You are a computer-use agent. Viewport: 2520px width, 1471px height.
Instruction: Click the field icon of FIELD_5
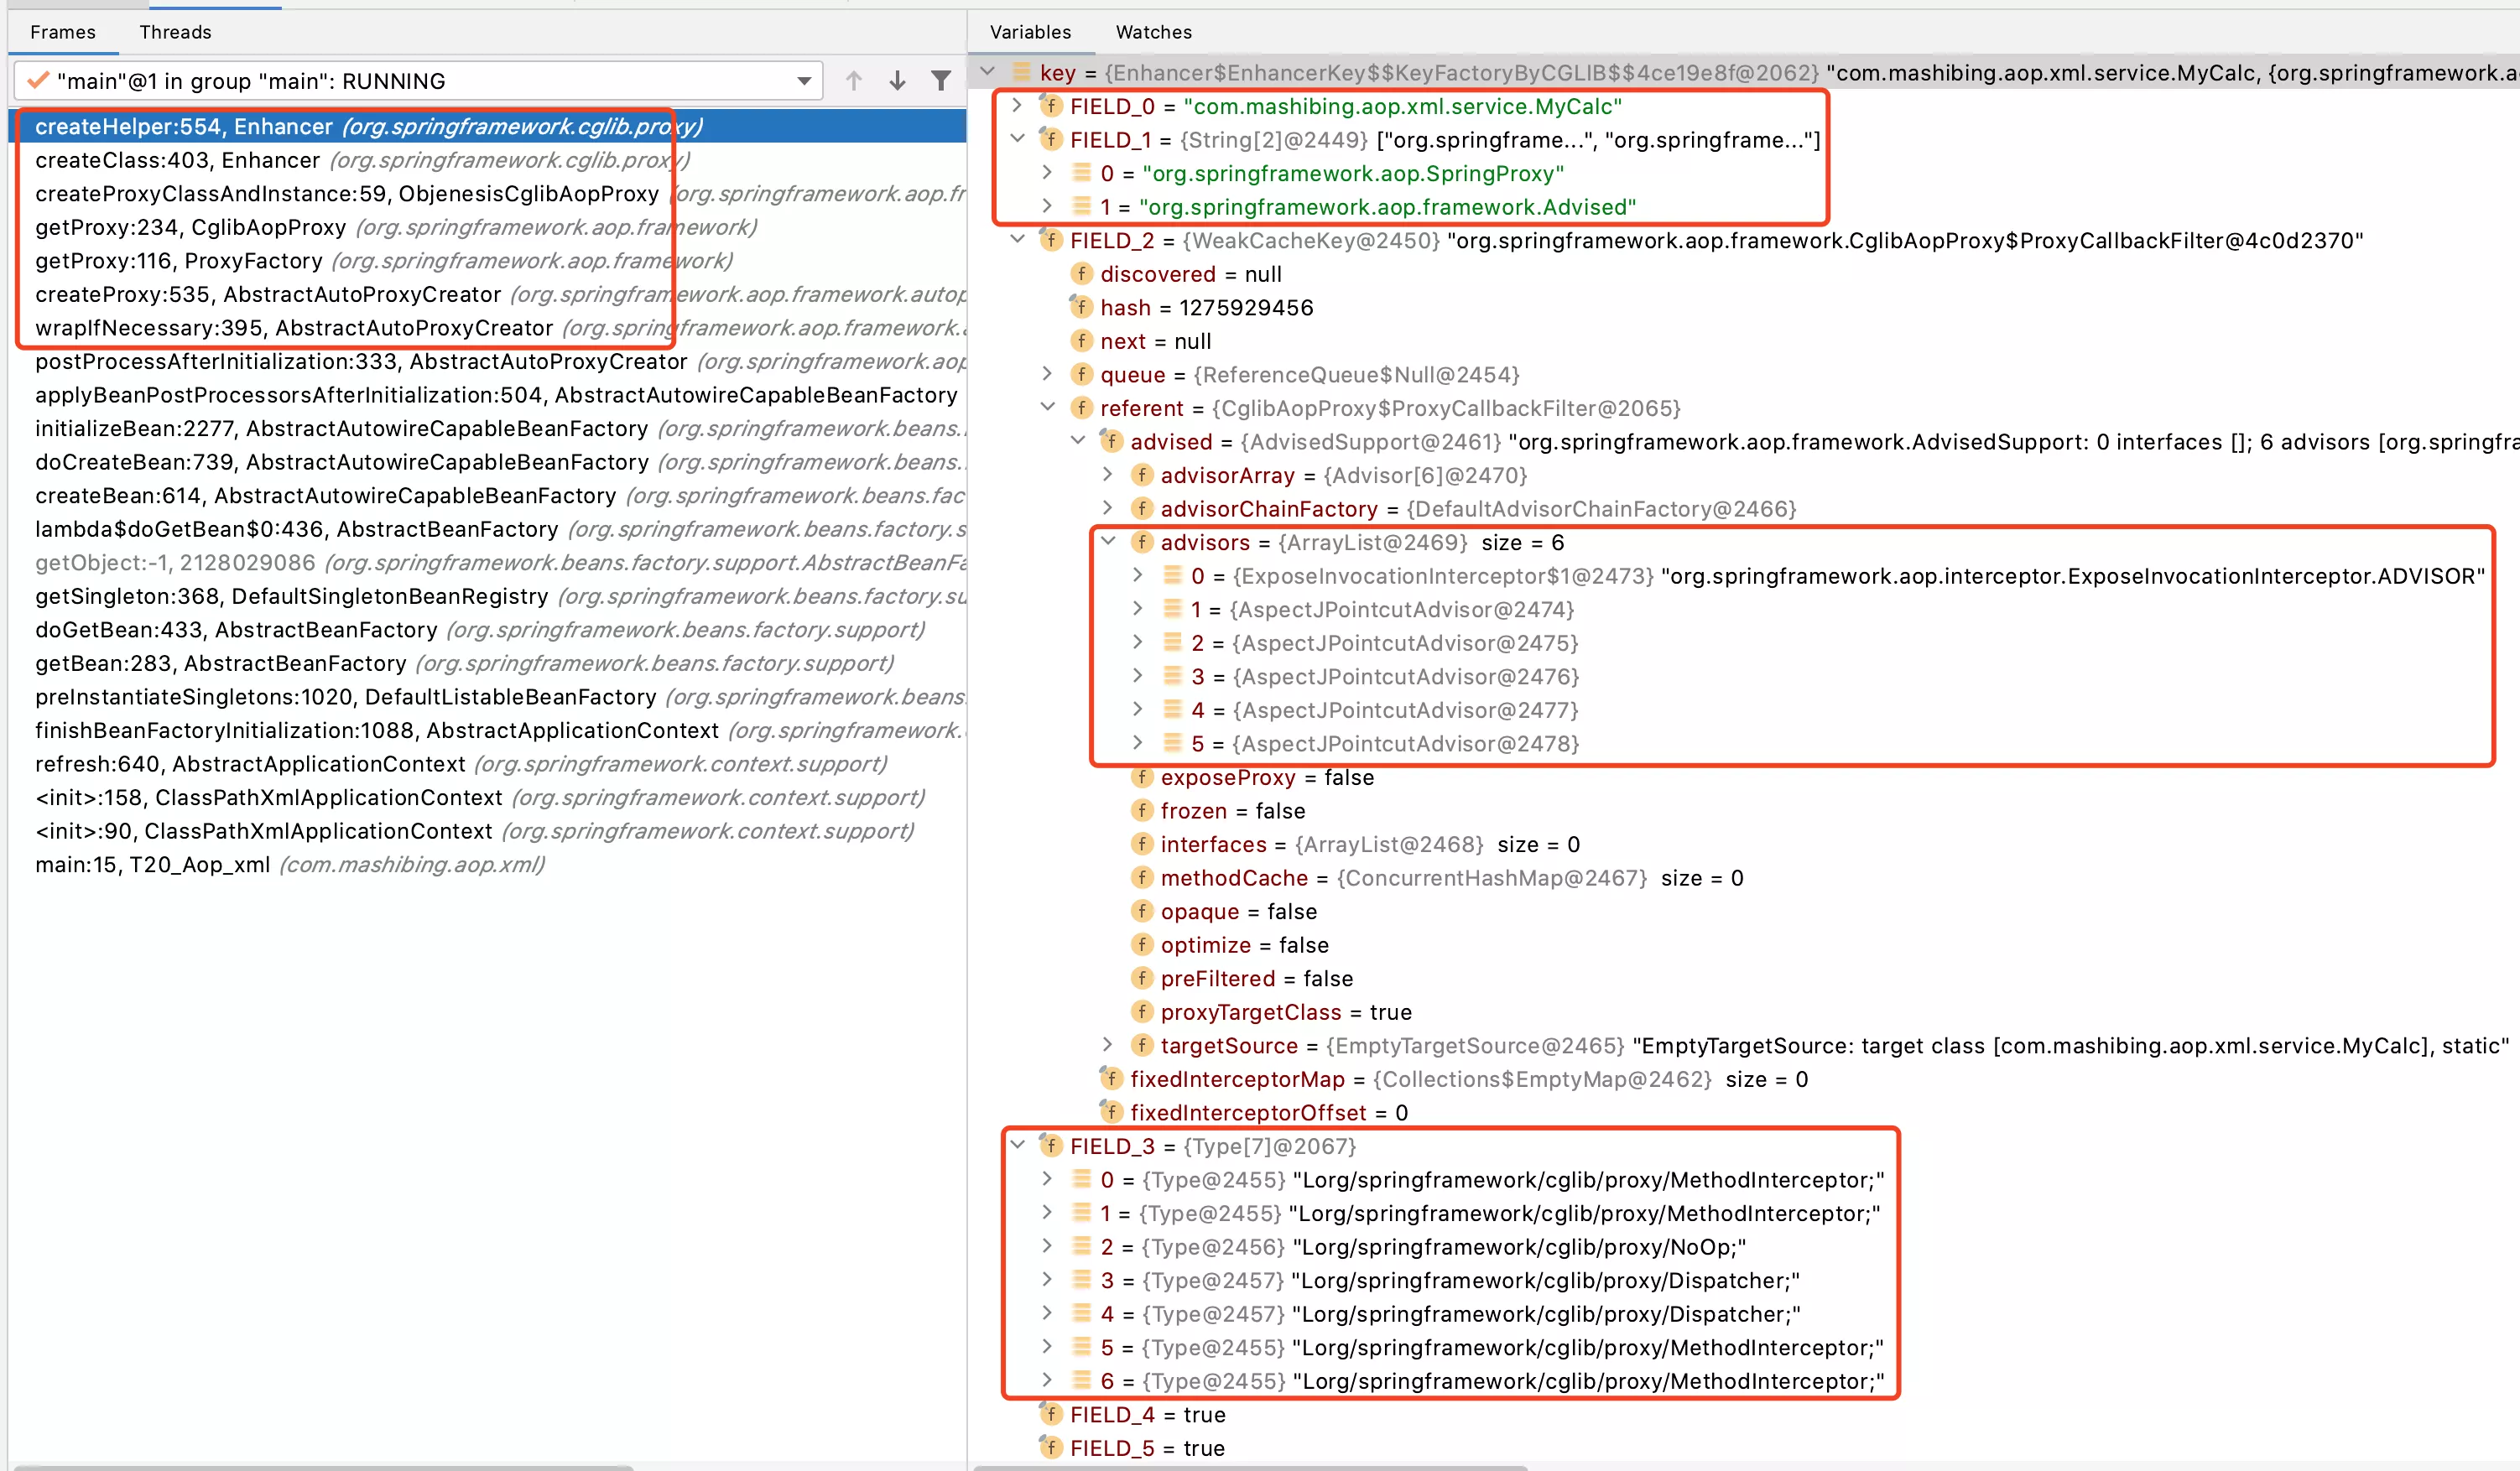(x=1050, y=1448)
